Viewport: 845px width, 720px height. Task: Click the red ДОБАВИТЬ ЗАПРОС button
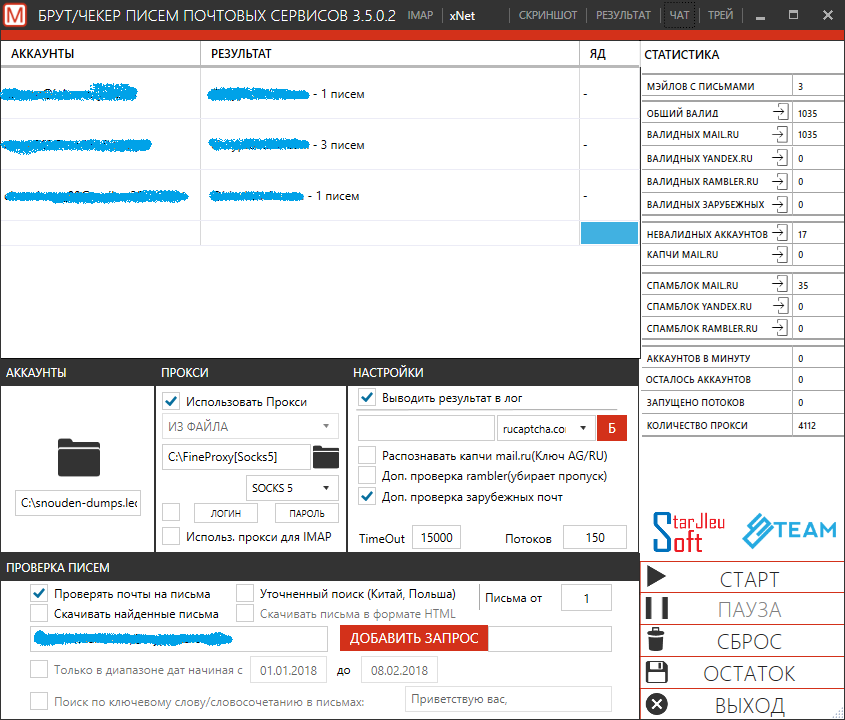414,639
